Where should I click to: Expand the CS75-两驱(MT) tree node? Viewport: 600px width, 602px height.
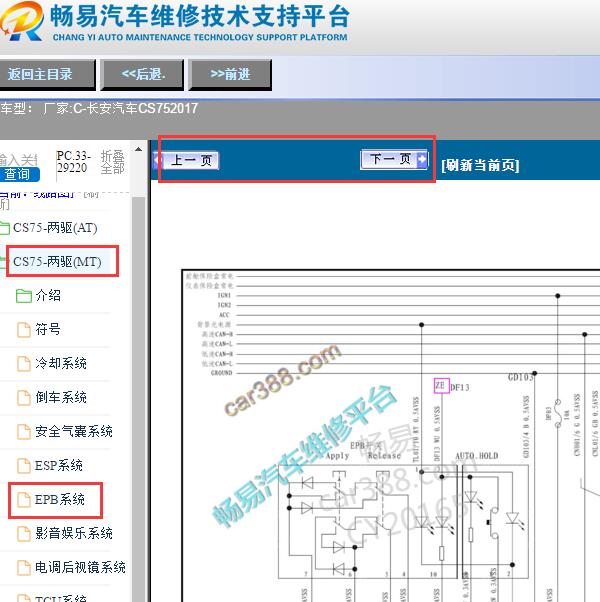(64, 262)
